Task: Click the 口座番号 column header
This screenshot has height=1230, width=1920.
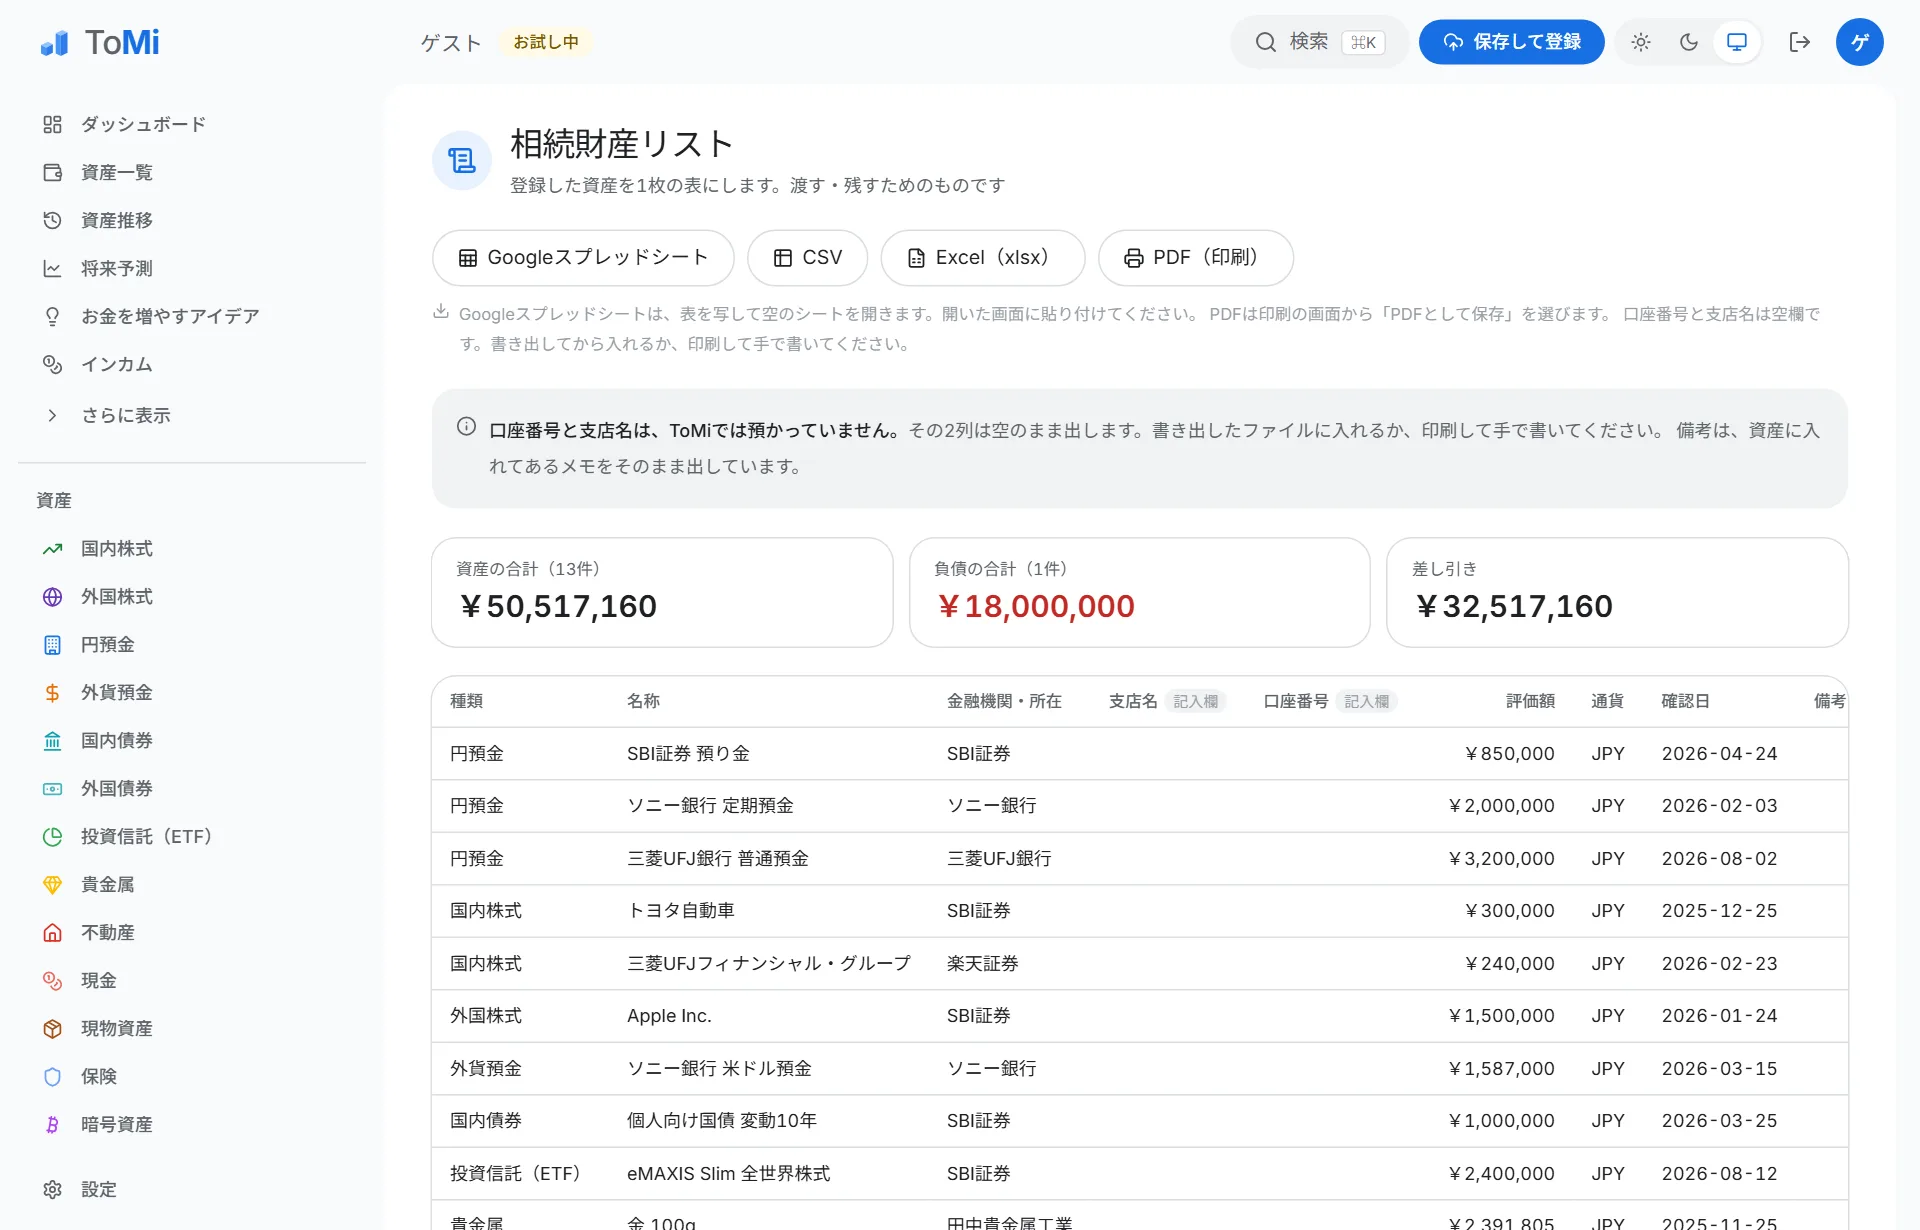Action: 1296,701
